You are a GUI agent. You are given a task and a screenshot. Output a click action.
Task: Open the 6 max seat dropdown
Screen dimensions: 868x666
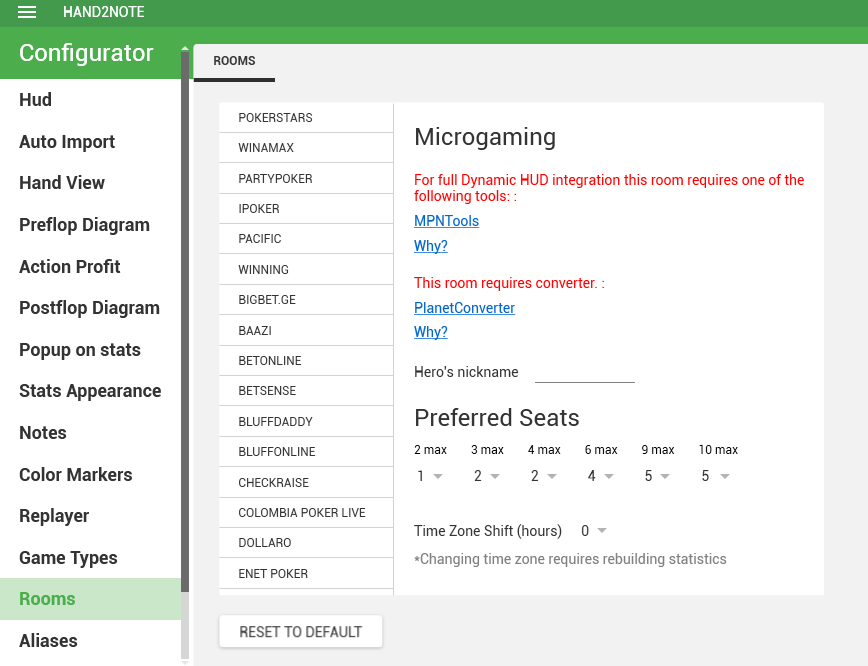601,476
